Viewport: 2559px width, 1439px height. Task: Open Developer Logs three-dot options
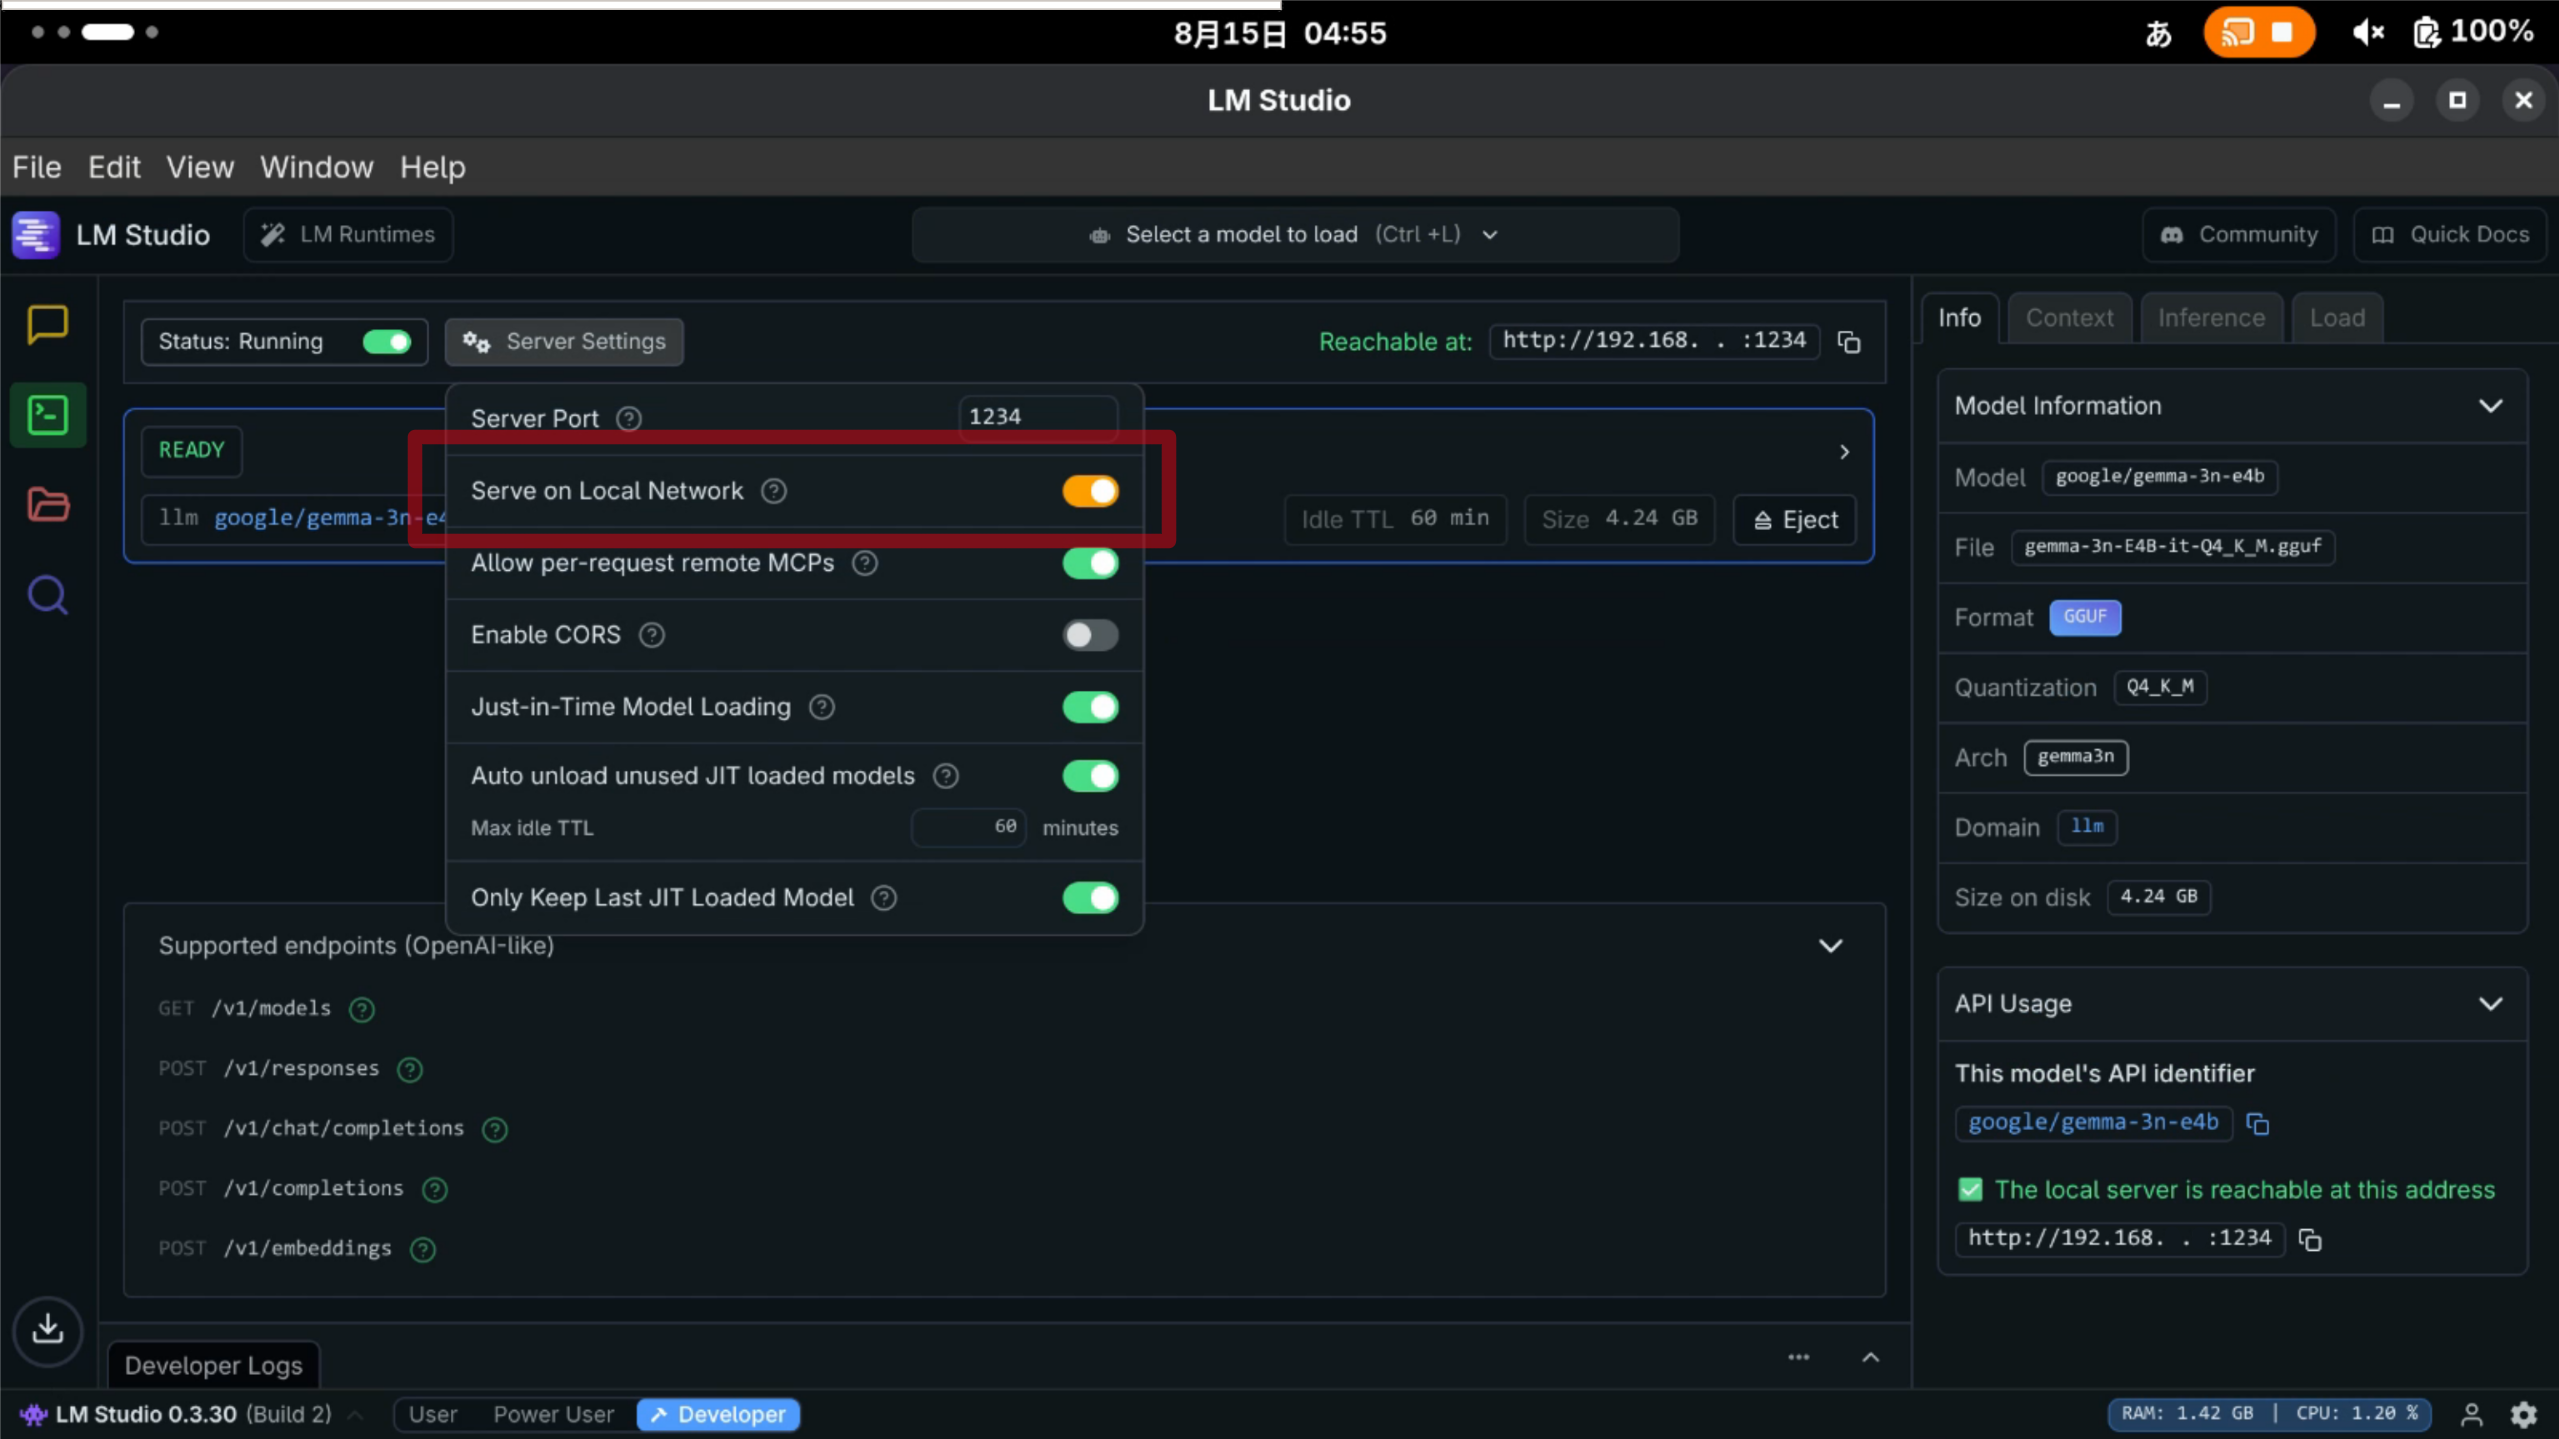point(1798,1357)
